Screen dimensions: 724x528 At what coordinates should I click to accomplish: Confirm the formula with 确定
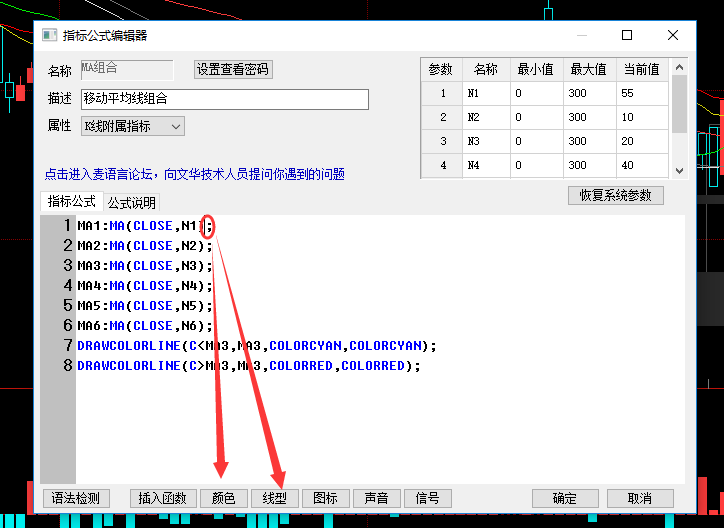[564, 498]
